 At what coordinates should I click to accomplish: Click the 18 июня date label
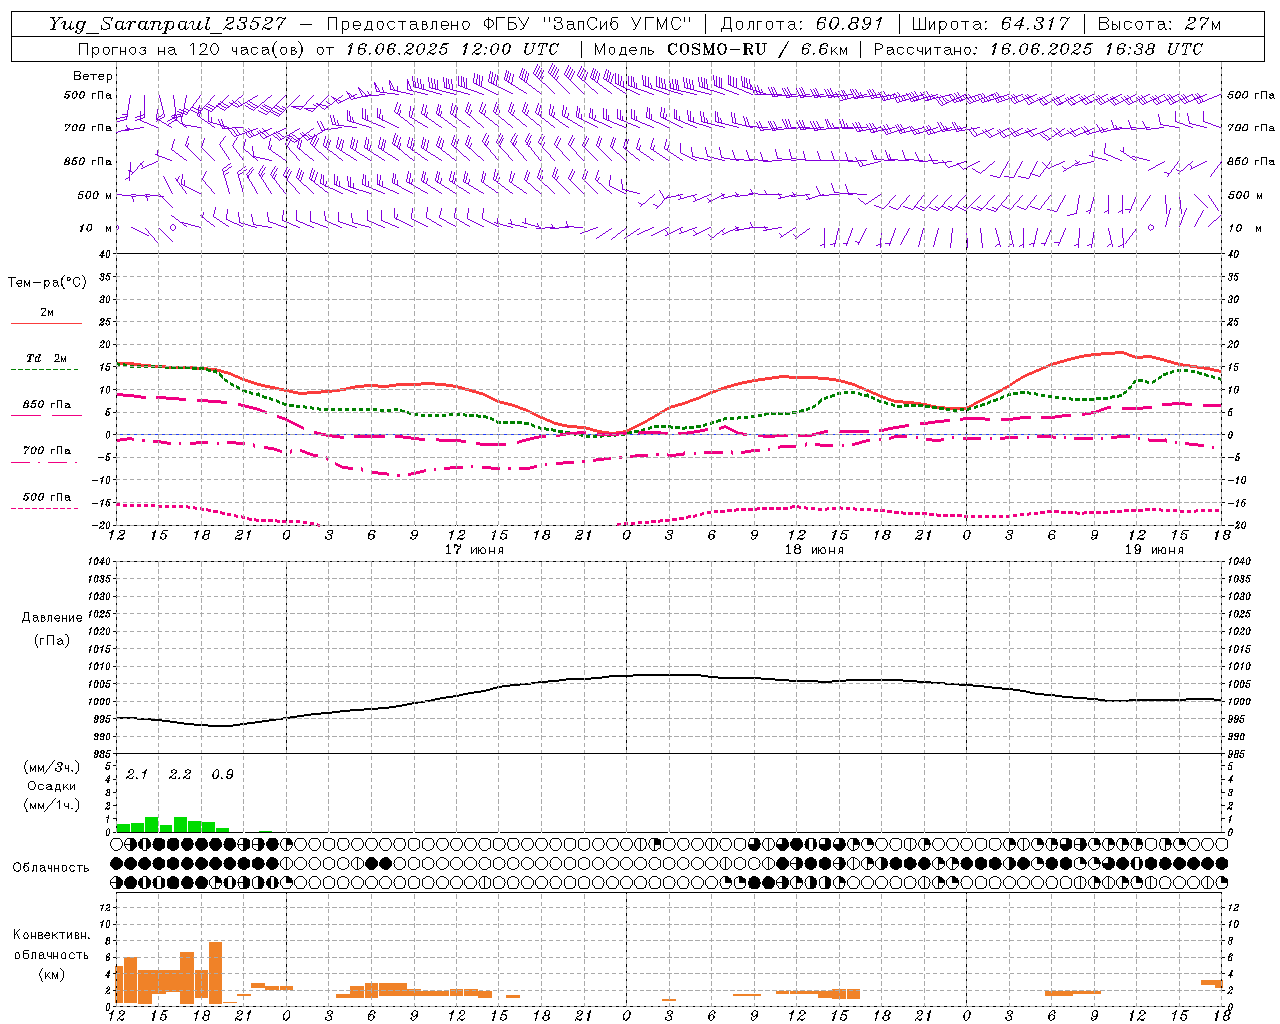pyautogui.click(x=814, y=550)
